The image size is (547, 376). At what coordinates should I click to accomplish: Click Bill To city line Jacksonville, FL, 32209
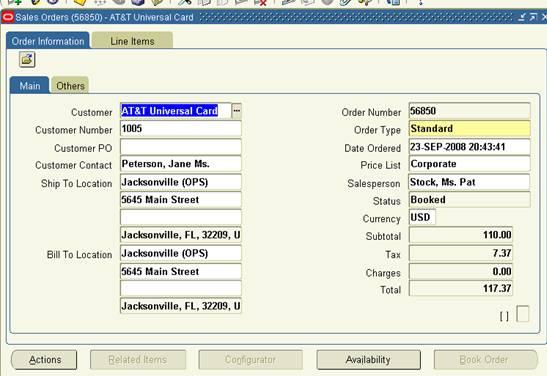[181, 306]
